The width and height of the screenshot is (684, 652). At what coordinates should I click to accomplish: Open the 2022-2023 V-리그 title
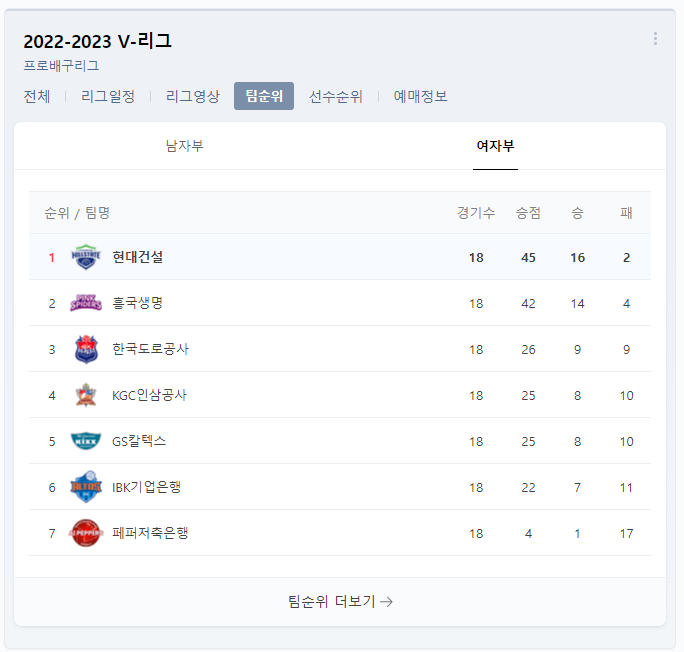(97, 41)
